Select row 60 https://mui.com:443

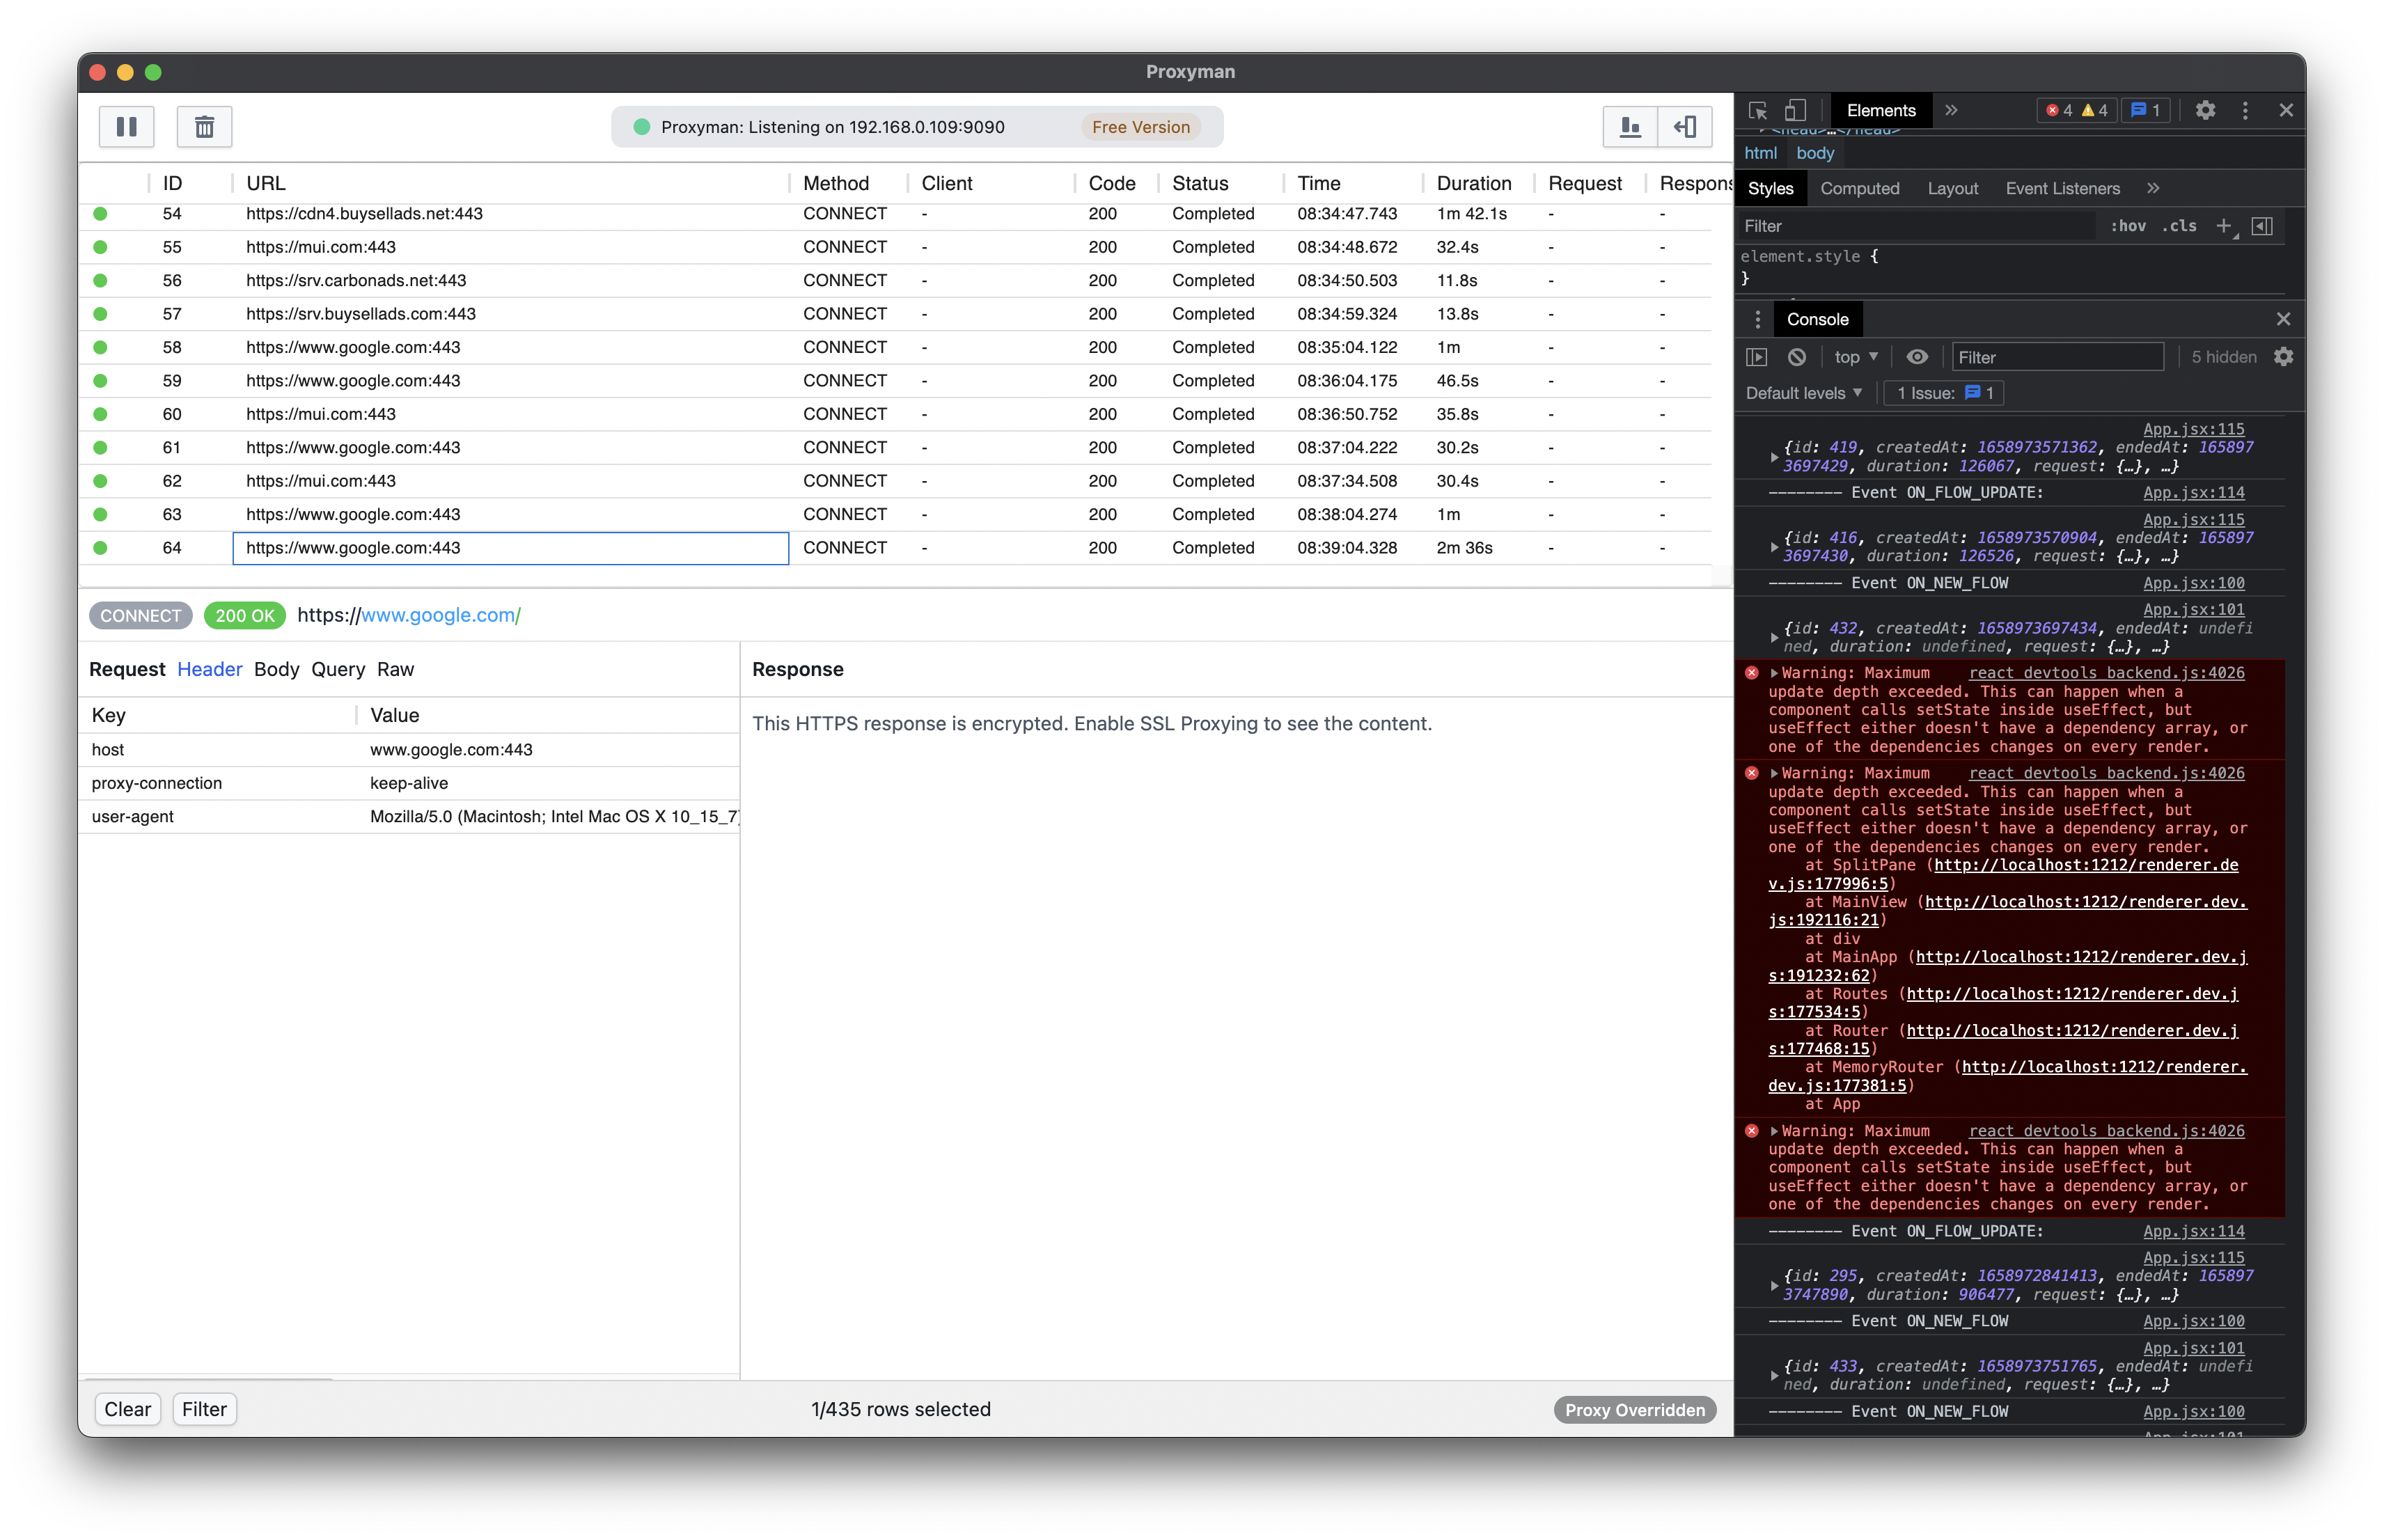coord(894,414)
